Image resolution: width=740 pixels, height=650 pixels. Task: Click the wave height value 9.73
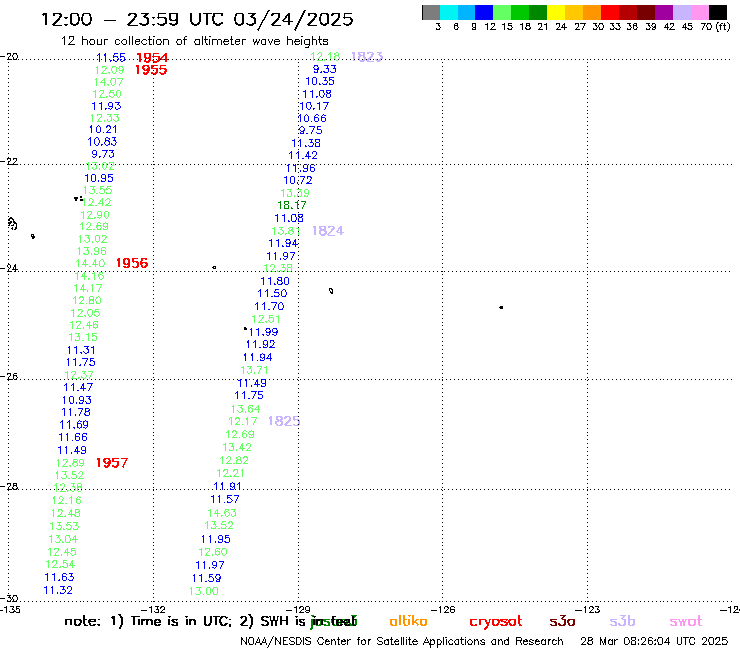click(x=103, y=154)
